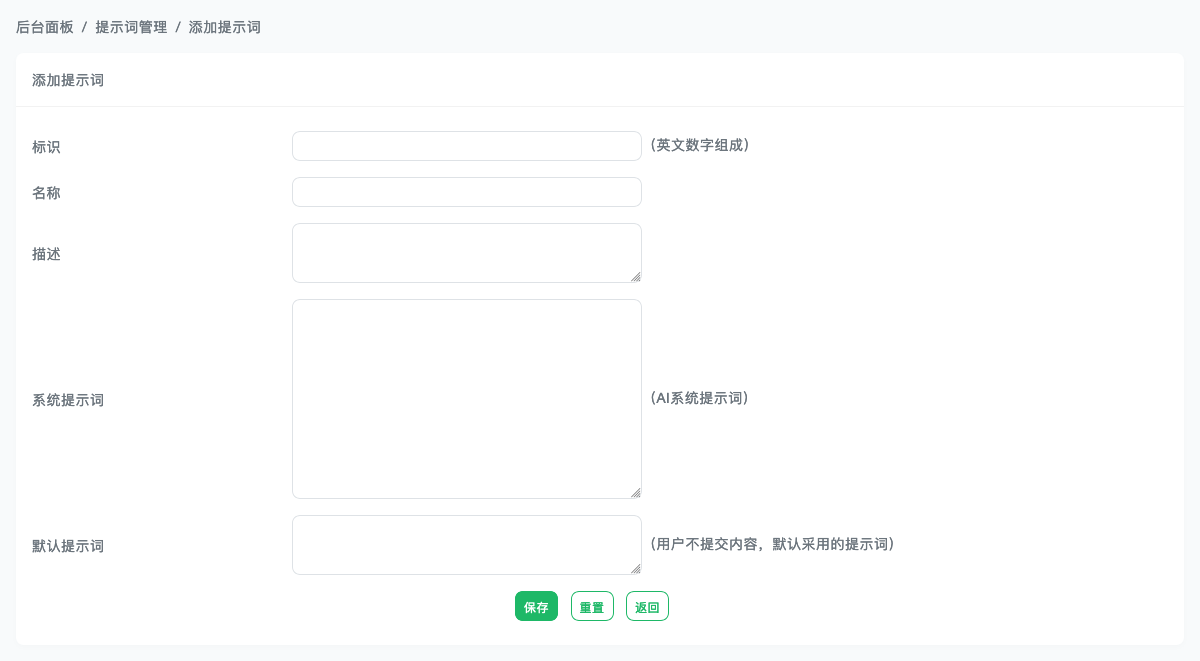Click into the 描述 textarea
This screenshot has width=1200, height=661.
(x=467, y=253)
